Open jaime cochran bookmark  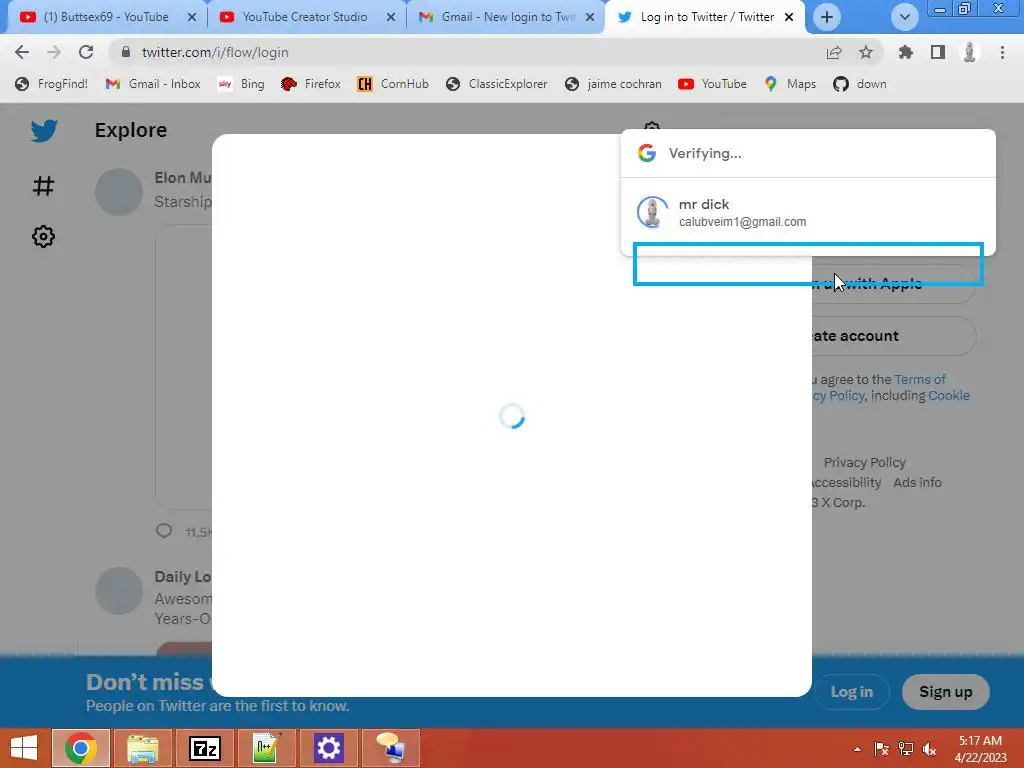coord(614,84)
